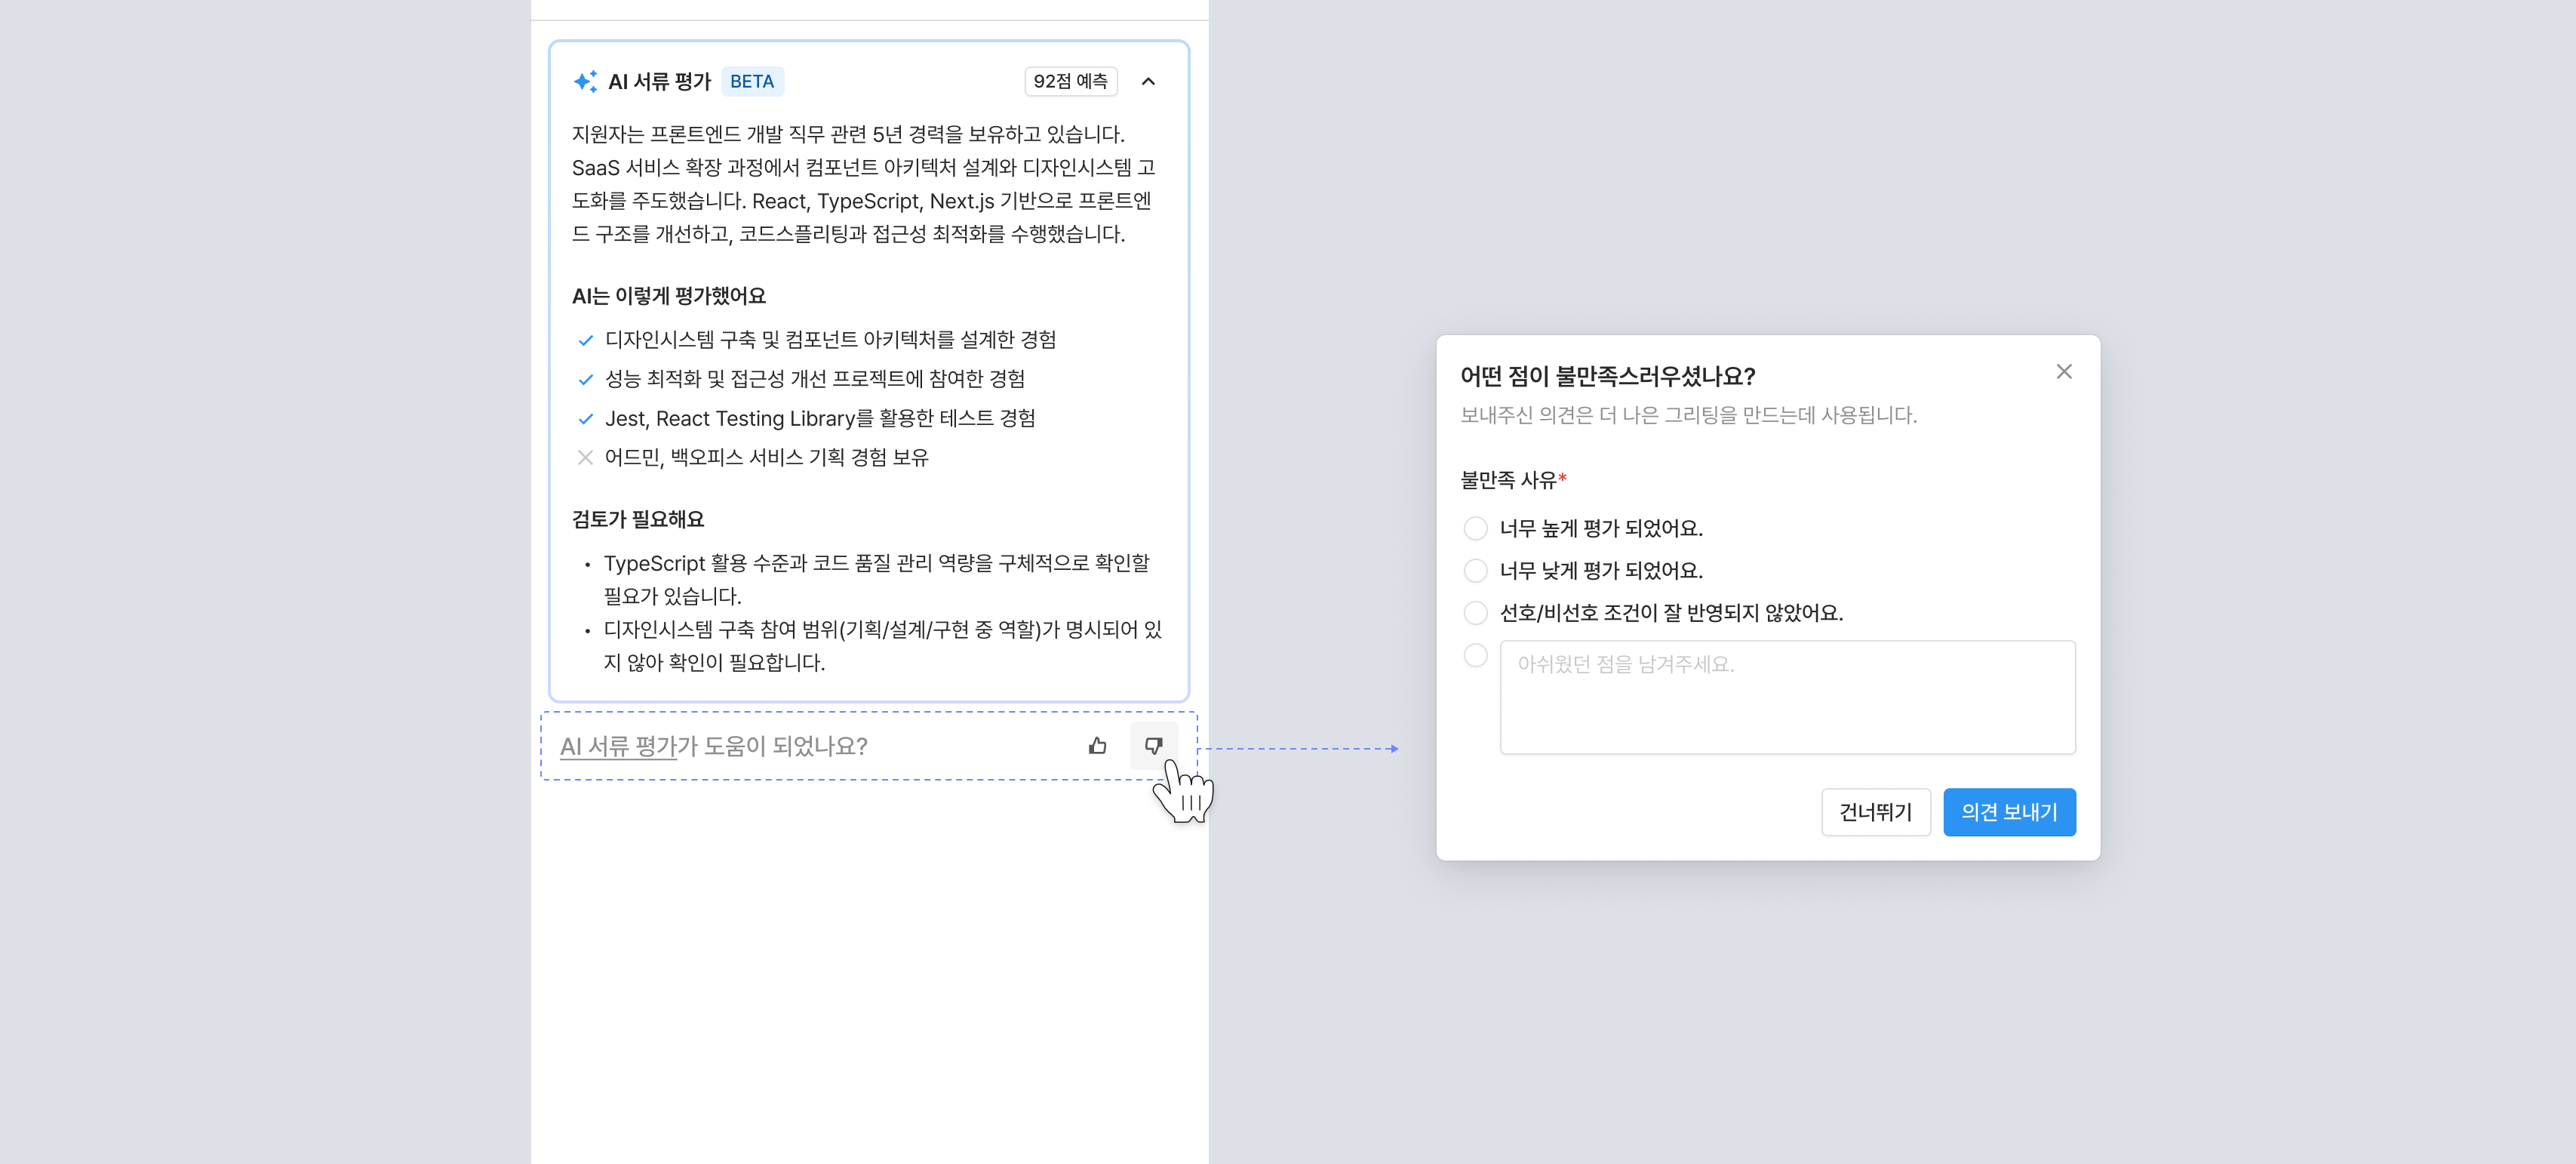
Task: Click the thumbs down feedback icon
Action: coord(1153,746)
